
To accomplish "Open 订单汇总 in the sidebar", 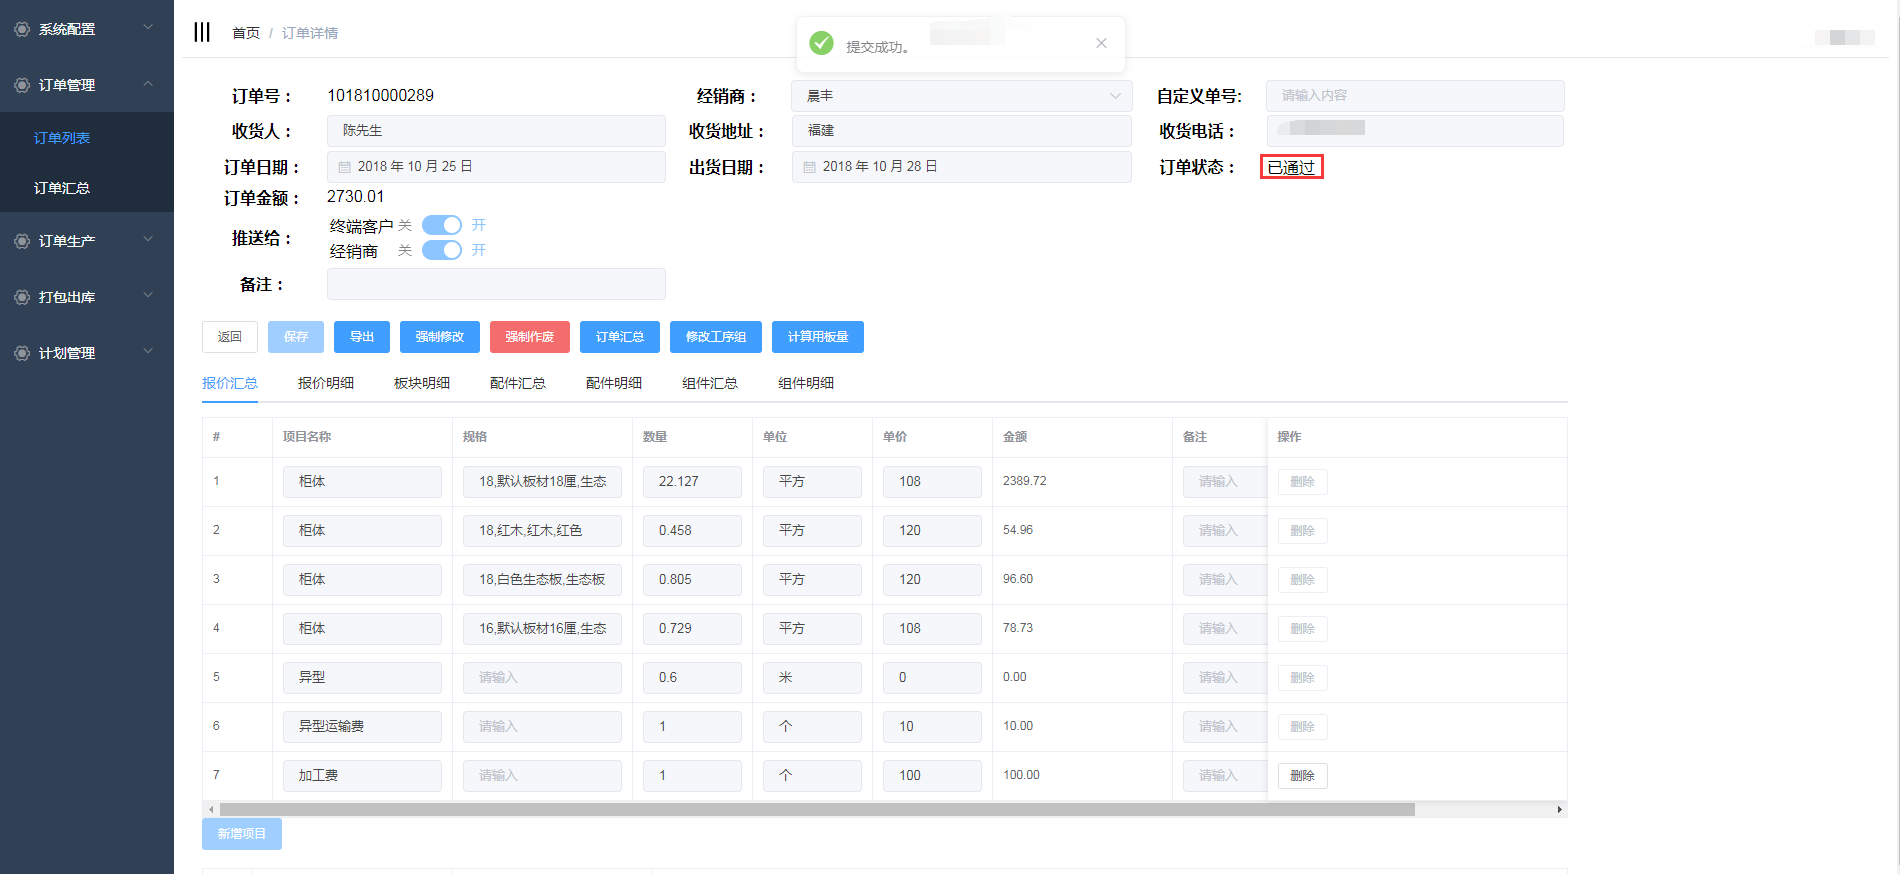I will pos(62,188).
